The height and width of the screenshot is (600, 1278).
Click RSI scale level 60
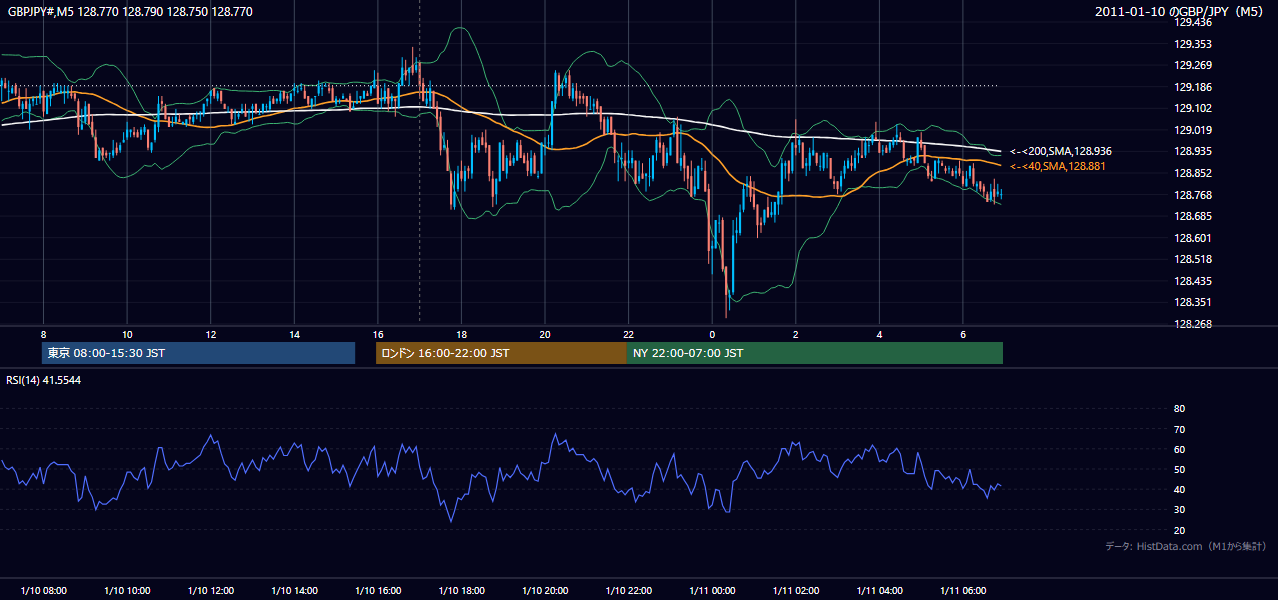1179,449
